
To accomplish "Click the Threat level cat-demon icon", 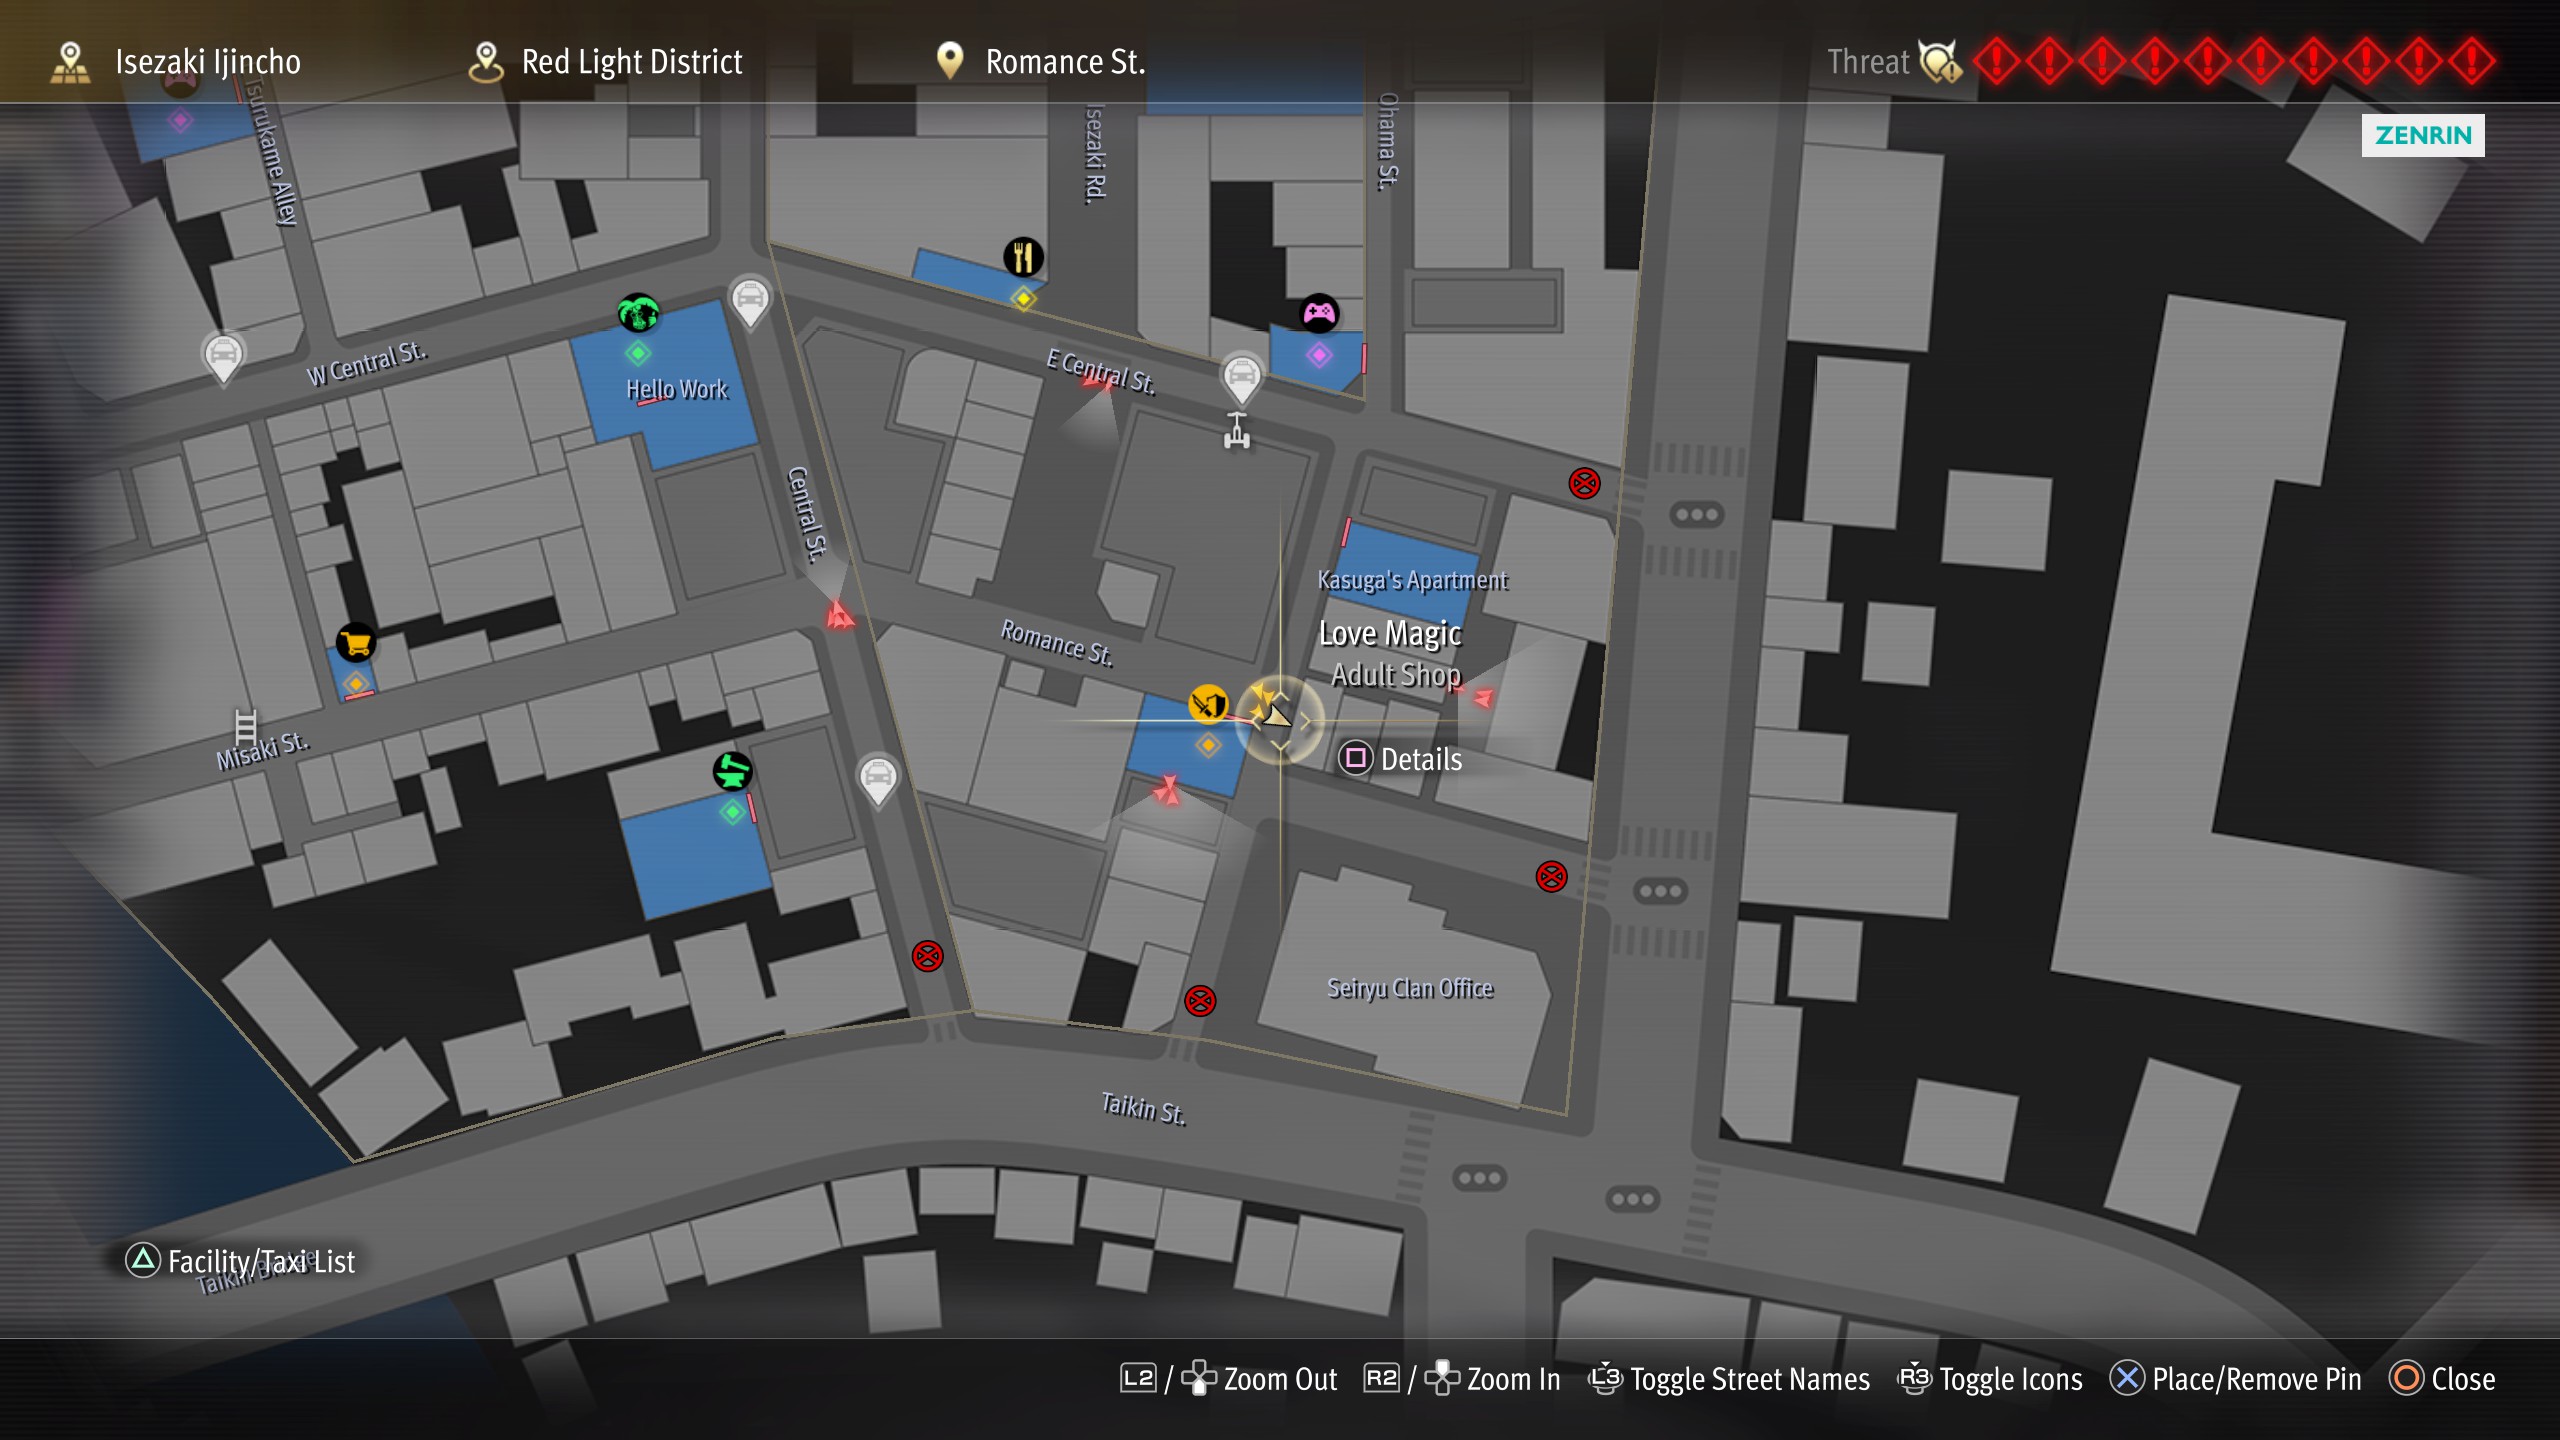I will (1941, 62).
